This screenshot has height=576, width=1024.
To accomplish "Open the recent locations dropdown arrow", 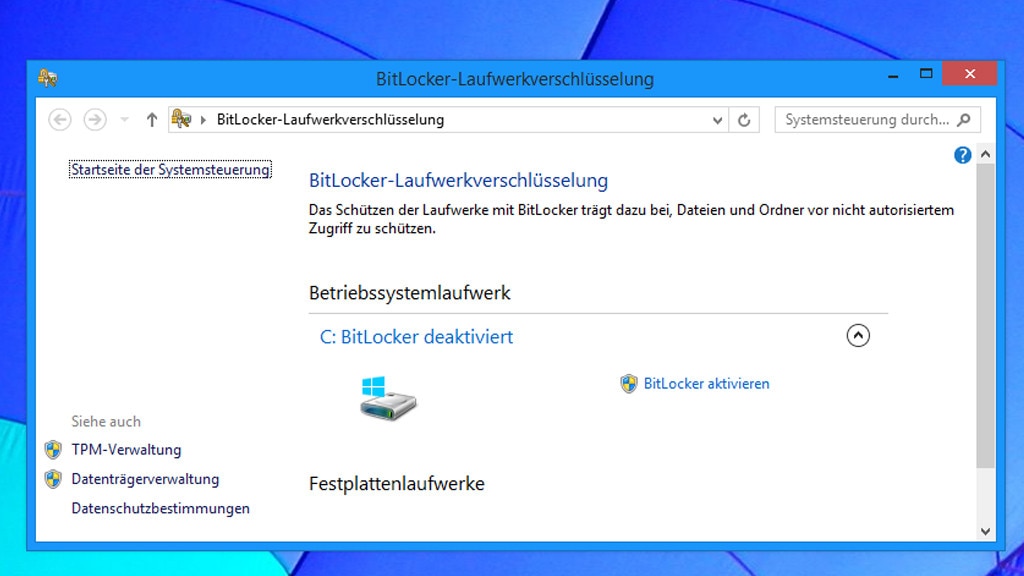I will pyautogui.click(x=124, y=120).
